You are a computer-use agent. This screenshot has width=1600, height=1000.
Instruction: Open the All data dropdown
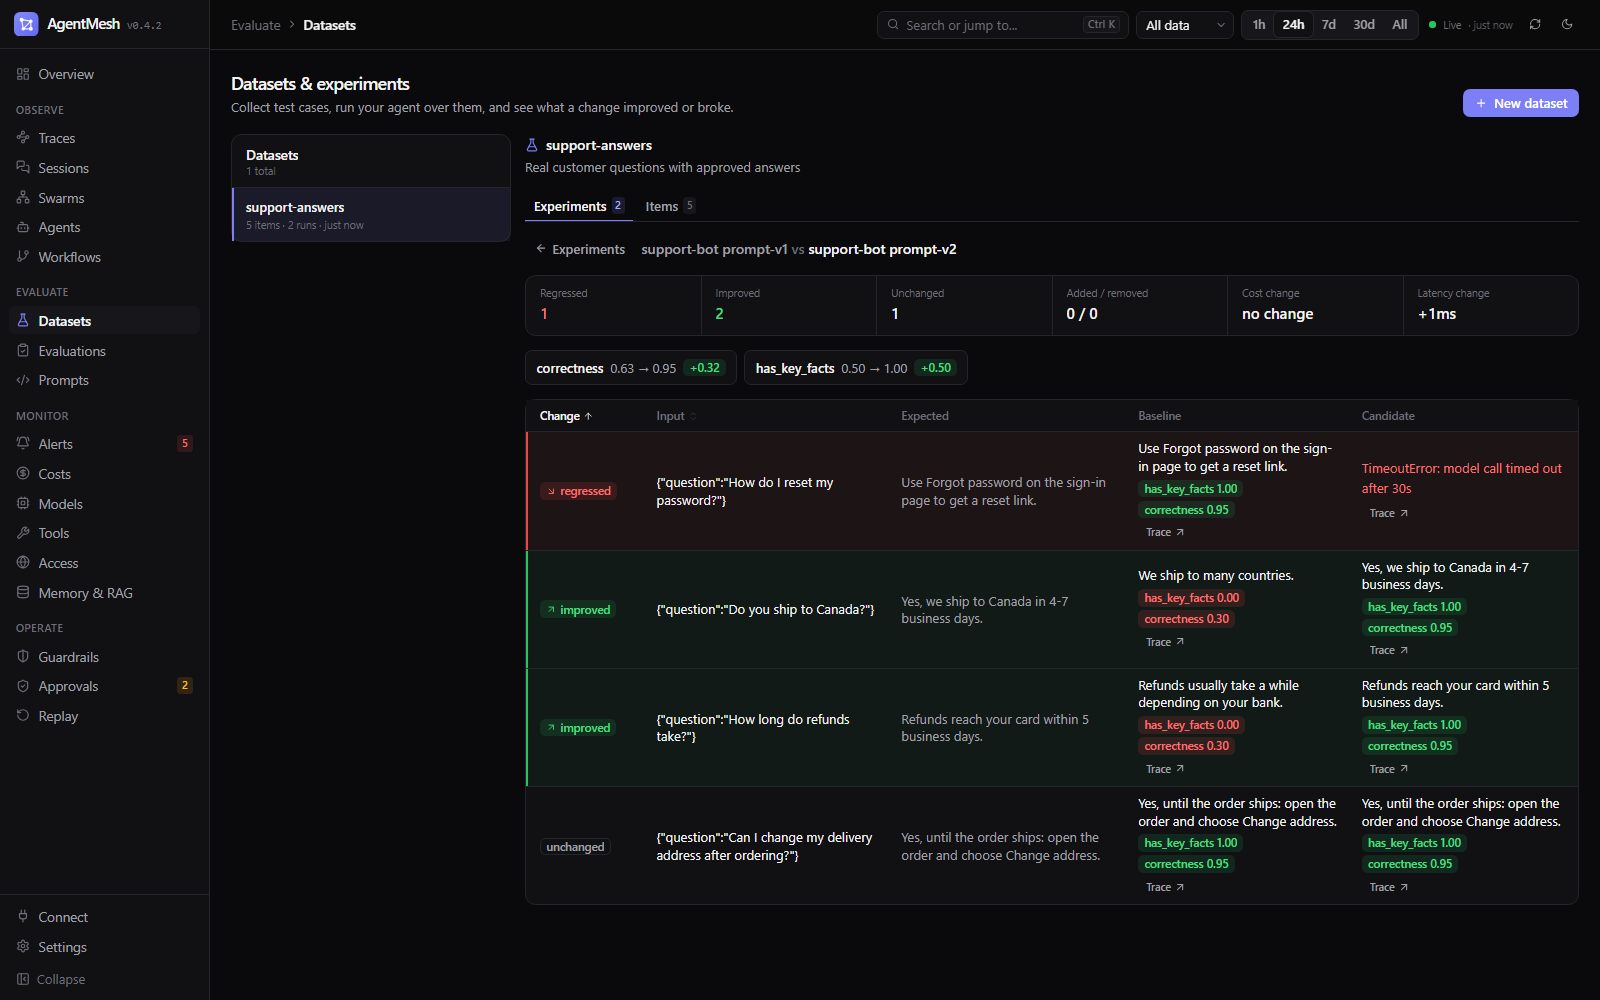pyautogui.click(x=1185, y=25)
